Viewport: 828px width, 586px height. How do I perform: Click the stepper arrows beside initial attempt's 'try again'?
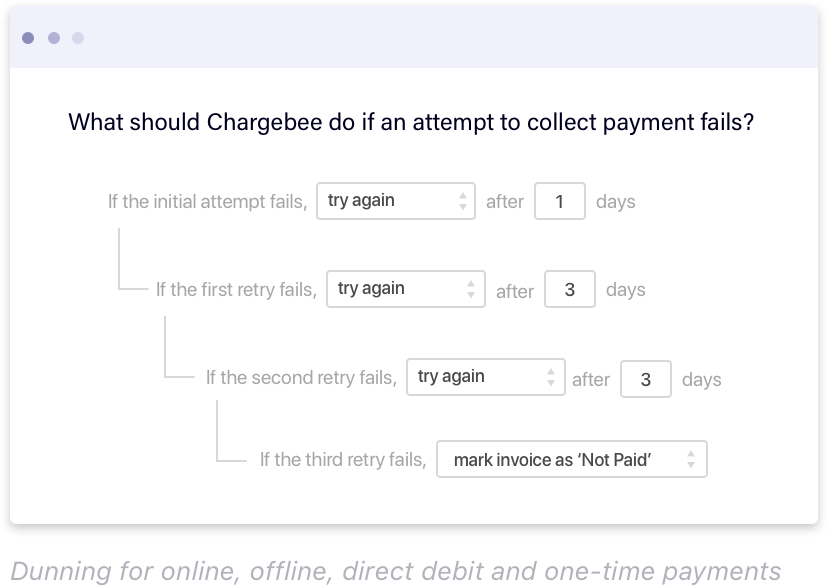tap(463, 201)
